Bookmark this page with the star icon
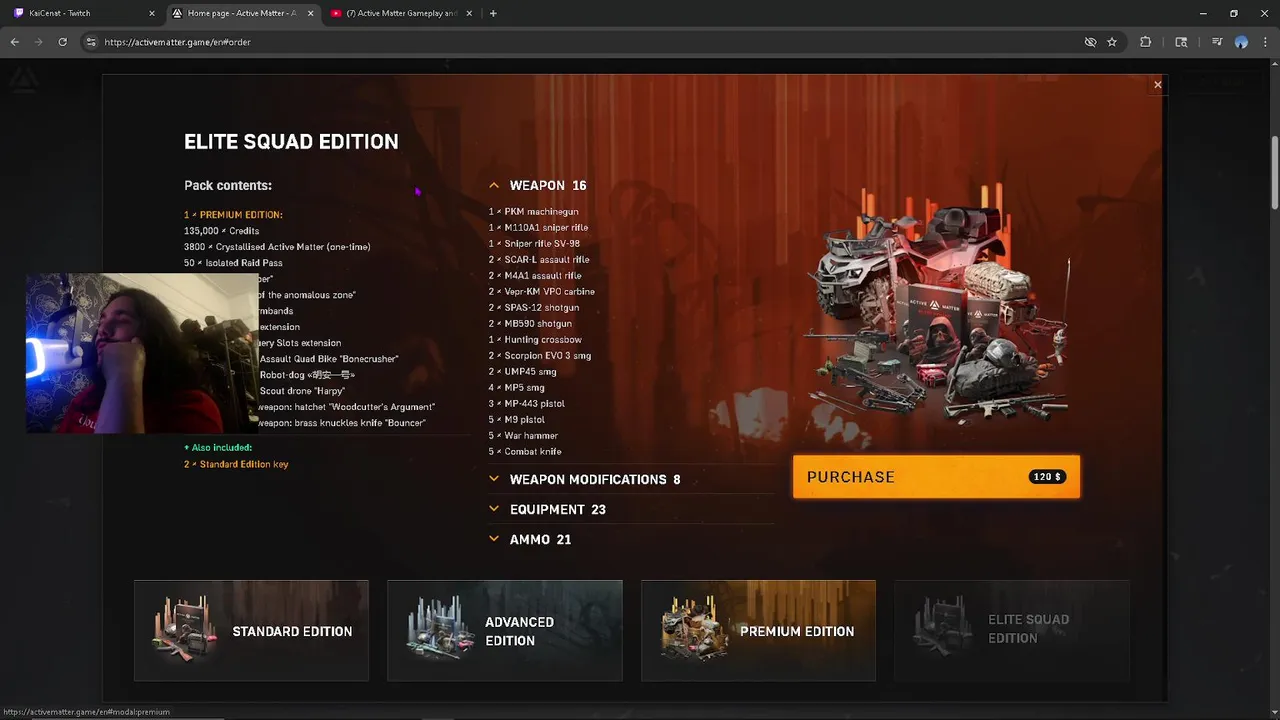This screenshot has height=720, width=1280. [1112, 42]
